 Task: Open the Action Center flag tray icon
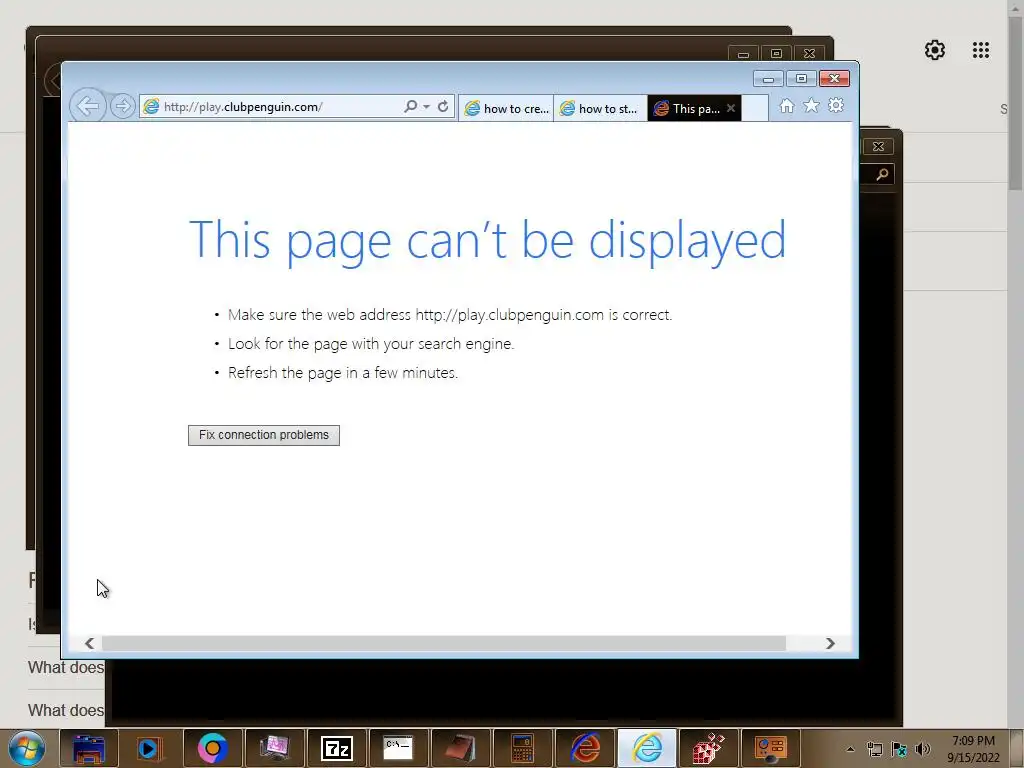tap(899, 749)
